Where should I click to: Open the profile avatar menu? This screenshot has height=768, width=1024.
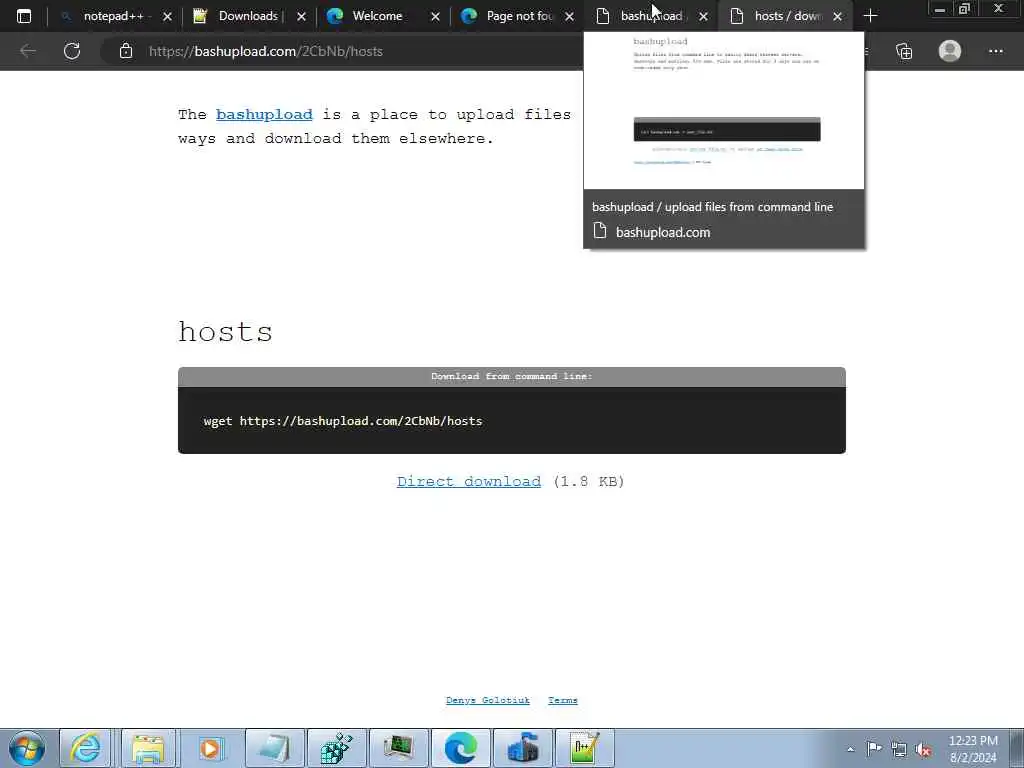(x=950, y=51)
